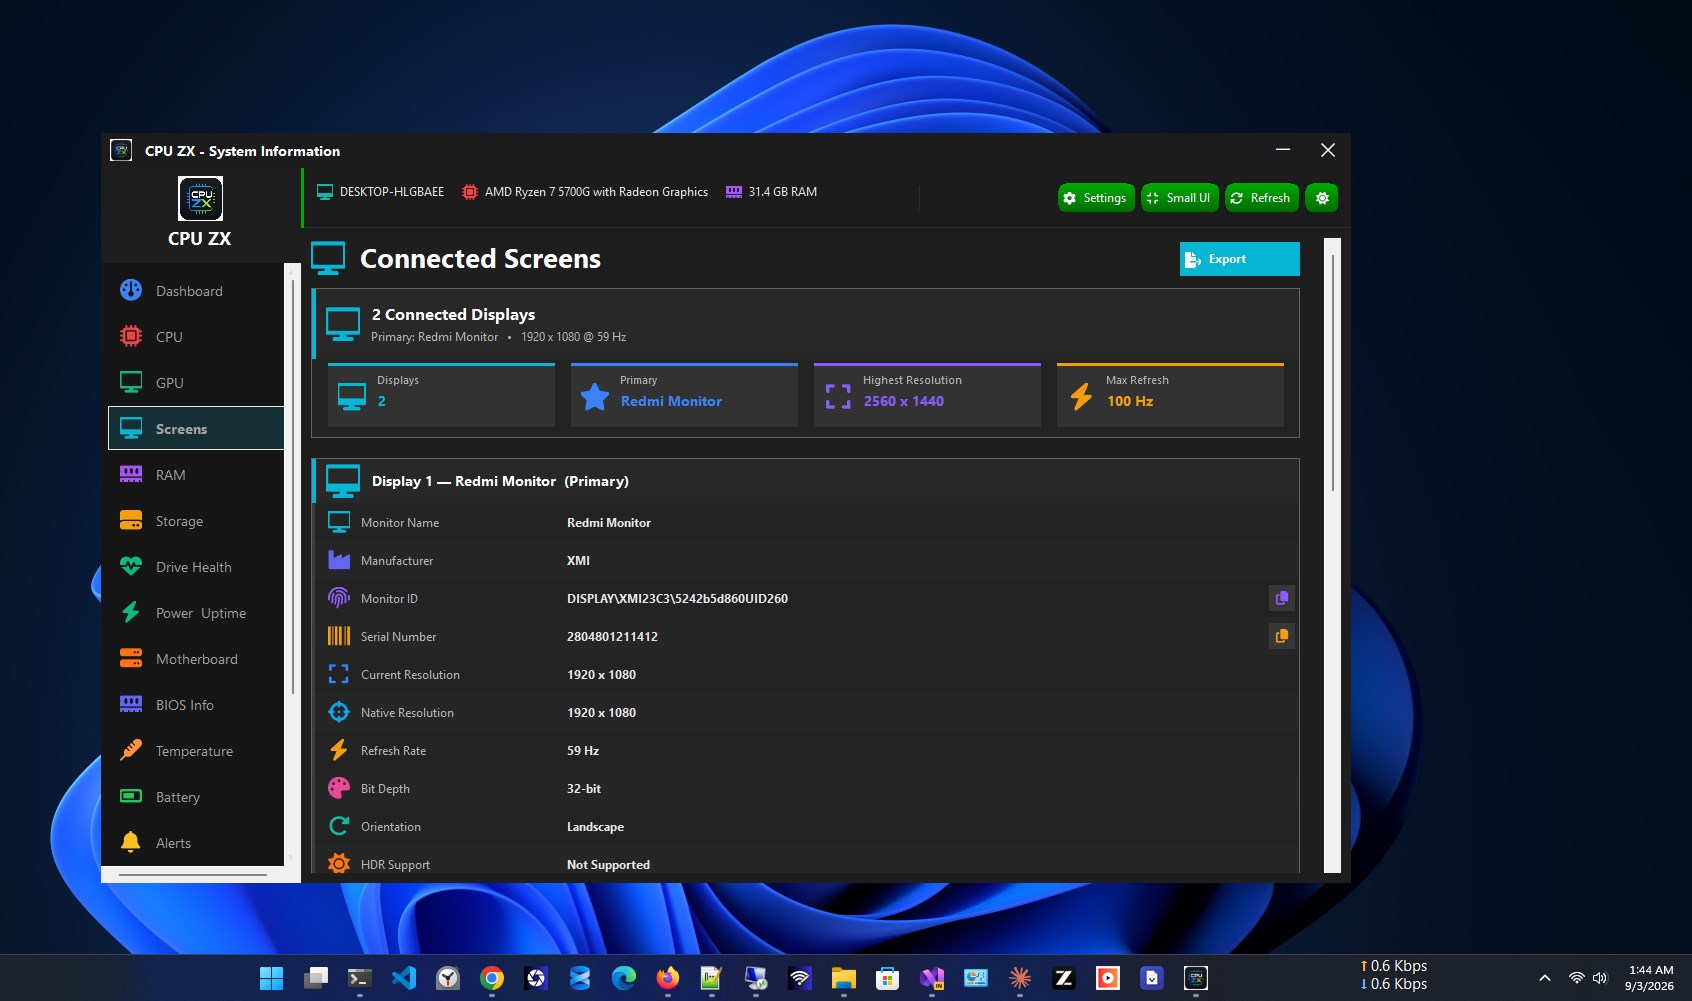Click the serial number 2804801211412

pyautogui.click(x=612, y=637)
